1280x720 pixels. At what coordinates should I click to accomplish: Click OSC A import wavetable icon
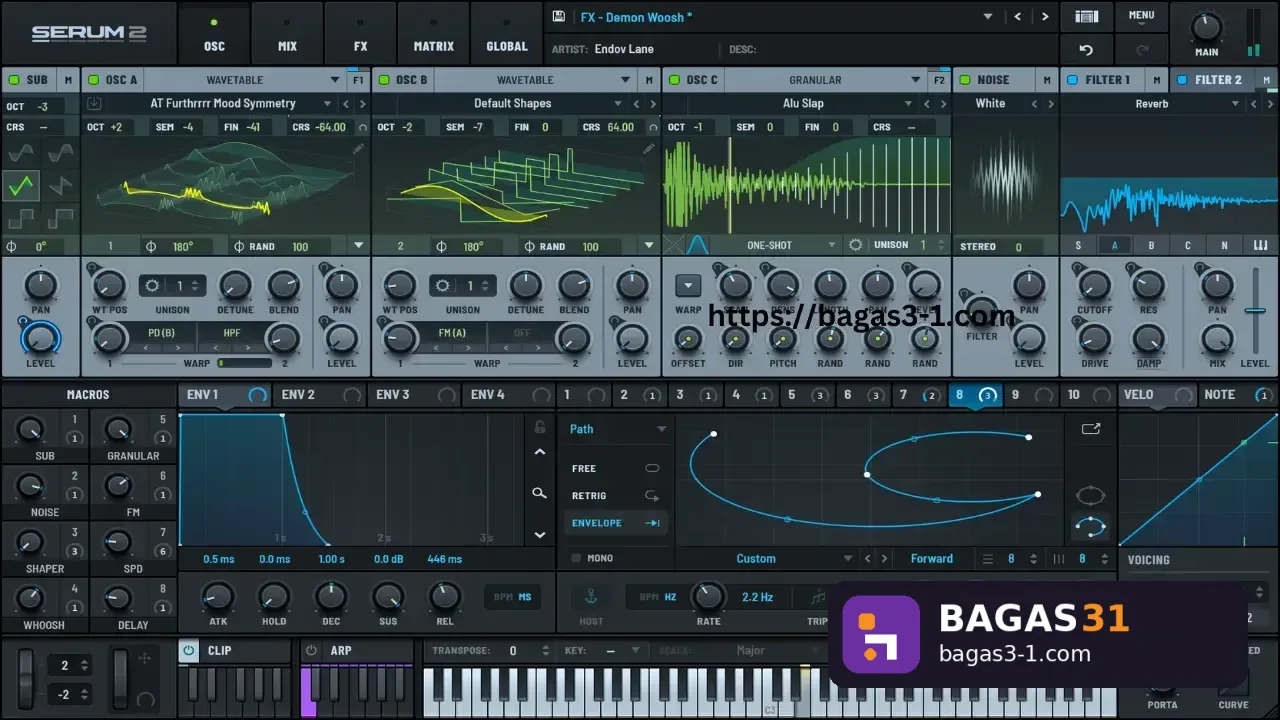pyautogui.click(x=93, y=104)
